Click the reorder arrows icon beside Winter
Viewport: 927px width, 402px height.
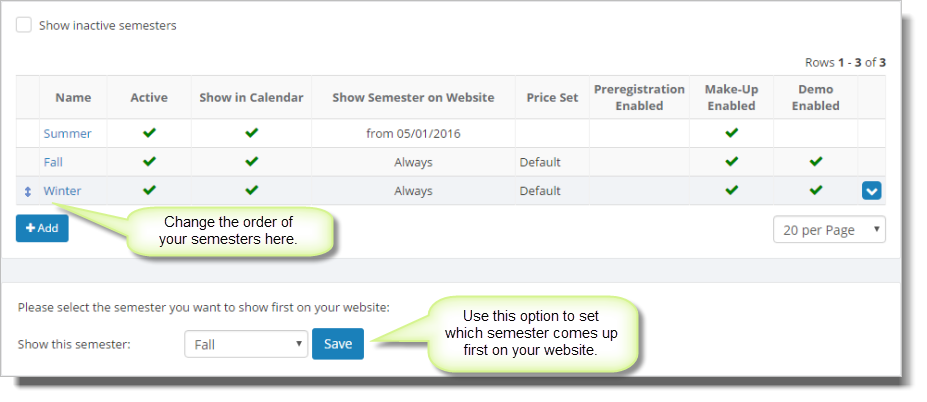pyautogui.click(x=27, y=192)
